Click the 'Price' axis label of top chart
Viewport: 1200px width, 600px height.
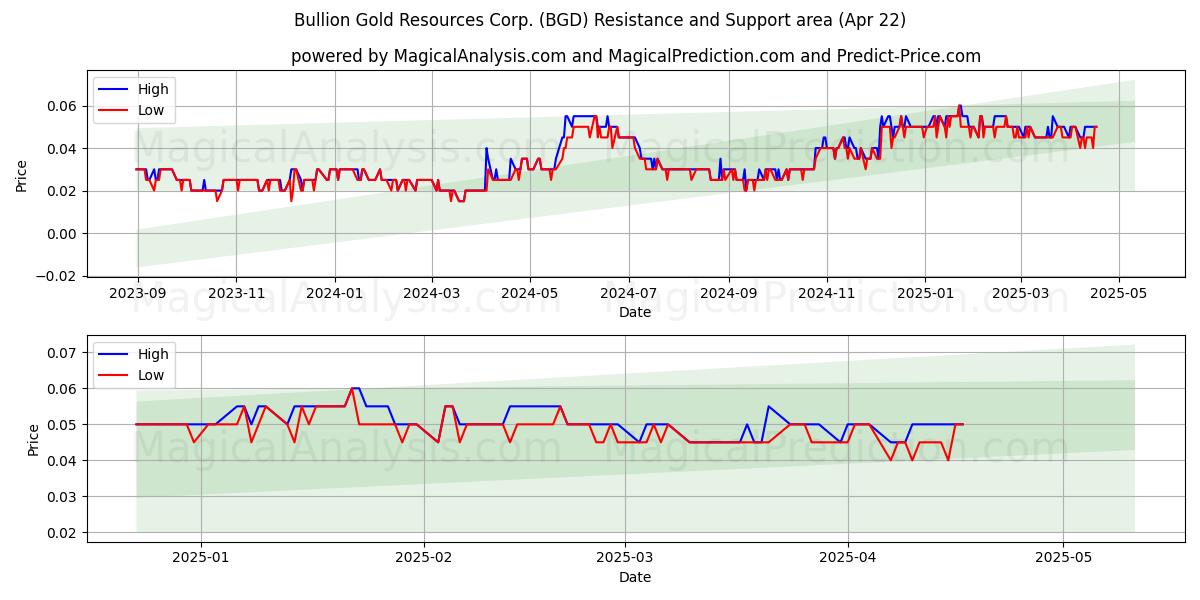[x=22, y=176]
